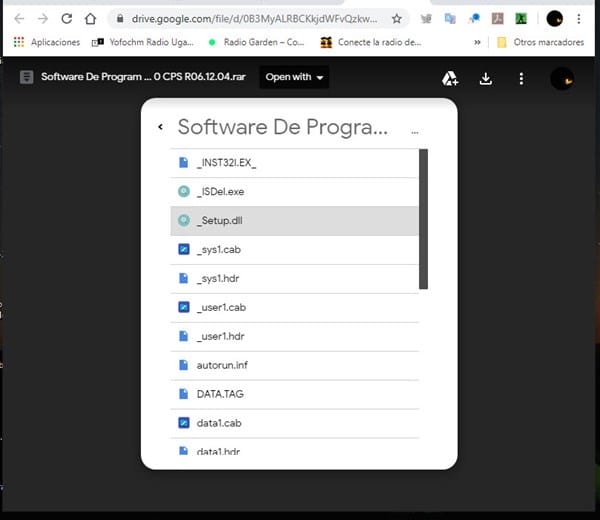This screenshot has height=520, width=600.
Task: Open the Google account avatar in the viewer
Action: pos(562,79)
